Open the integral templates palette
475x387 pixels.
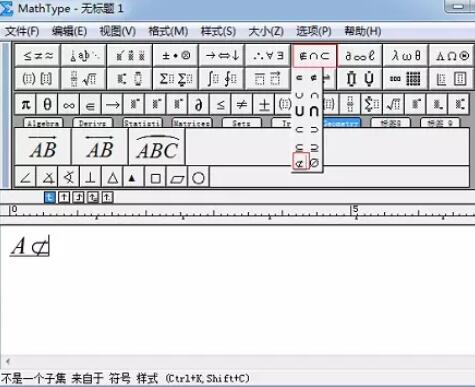(222, 79)
